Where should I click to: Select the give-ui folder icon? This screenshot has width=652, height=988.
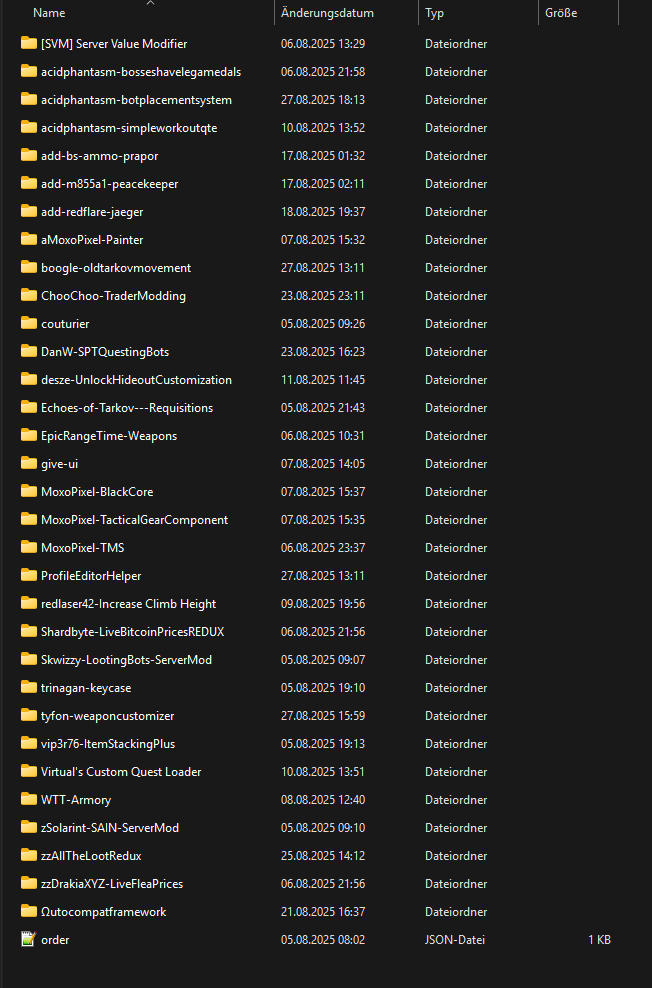click(28, 463)
